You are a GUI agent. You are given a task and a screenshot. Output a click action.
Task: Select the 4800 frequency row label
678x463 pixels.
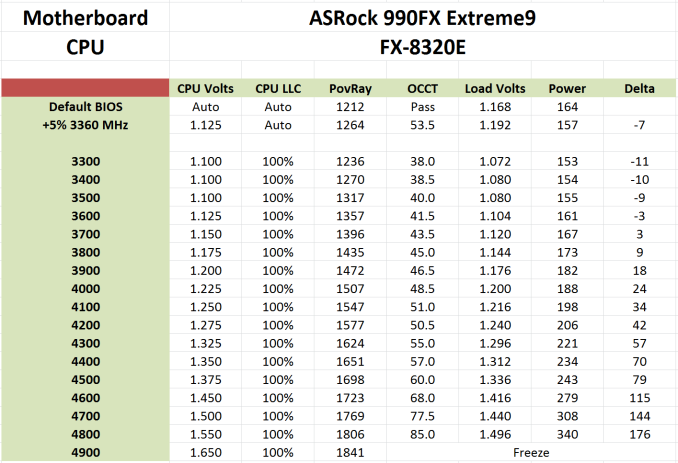[x=85, y=434]
